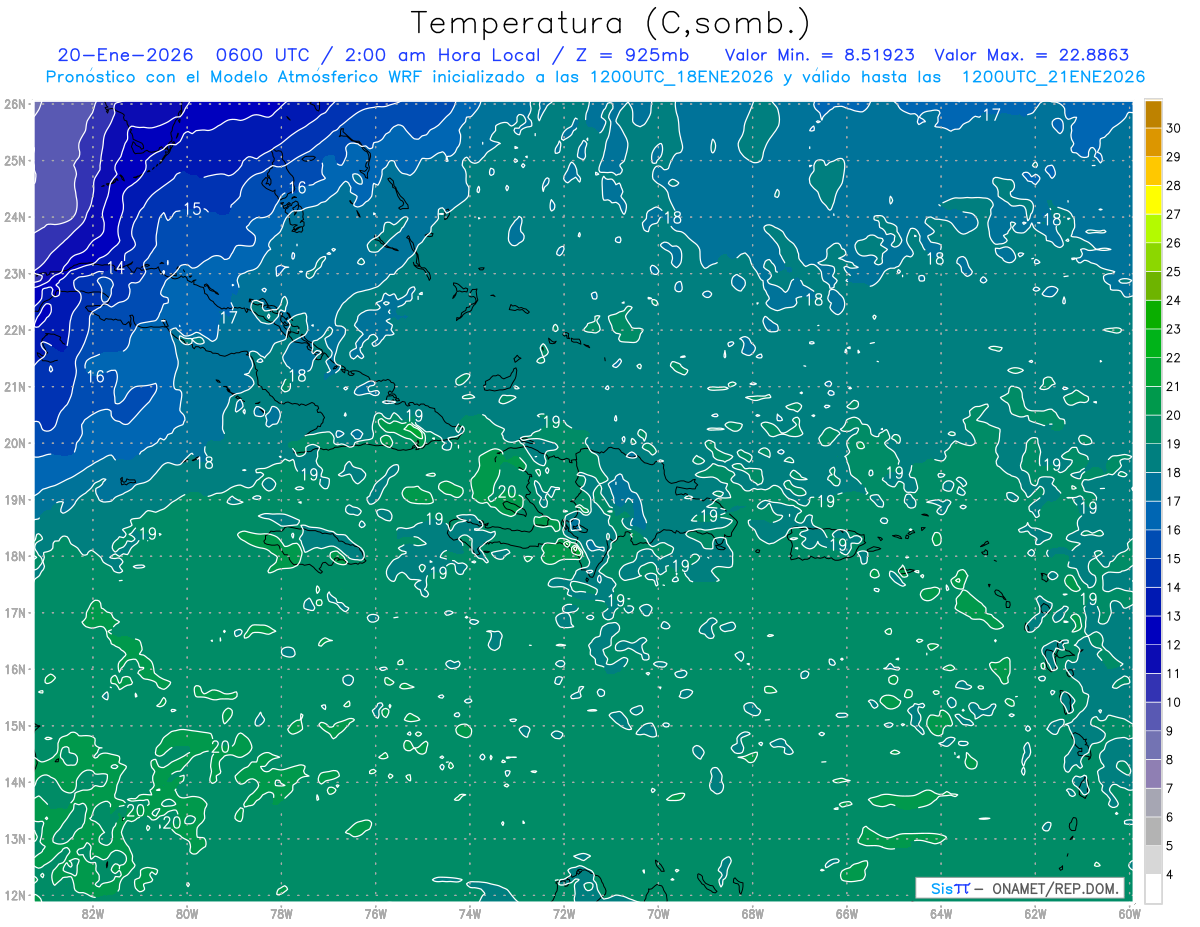
Task: Click the '14' isotherm contour label
Action: click(x=116, y=267)
